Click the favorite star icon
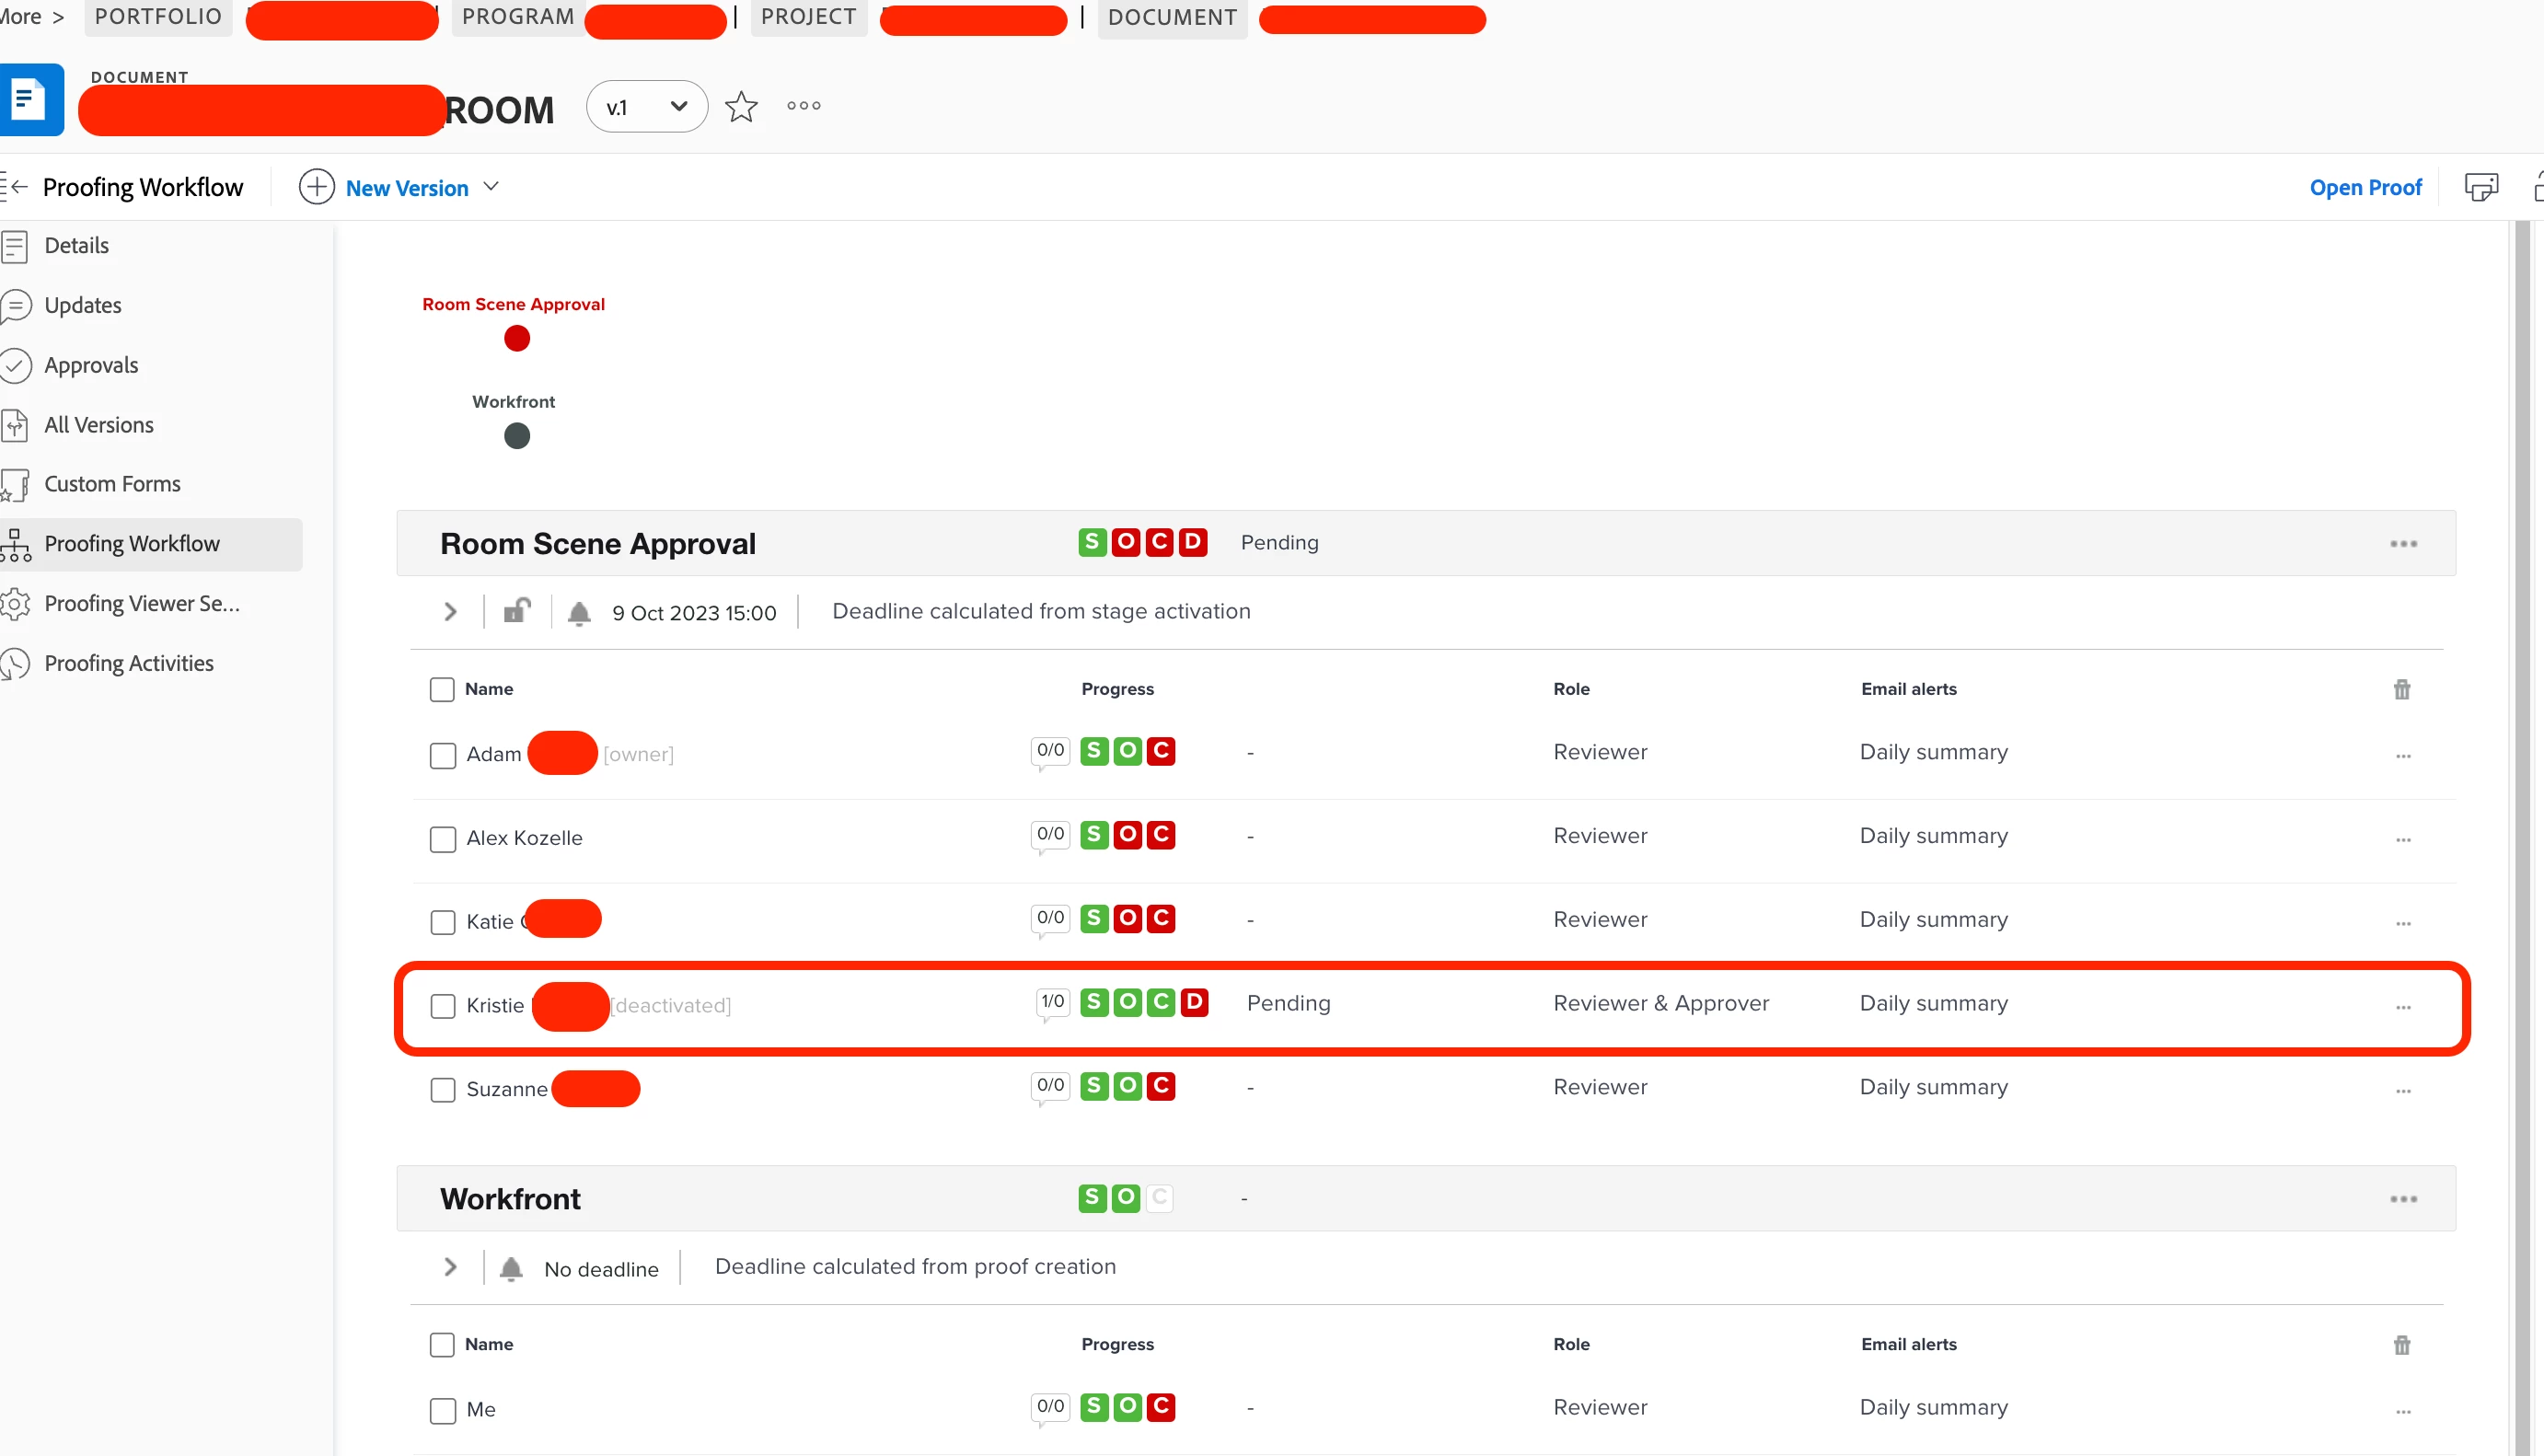This screenshot has height=1456, width=2544. [x=741, y=106]
